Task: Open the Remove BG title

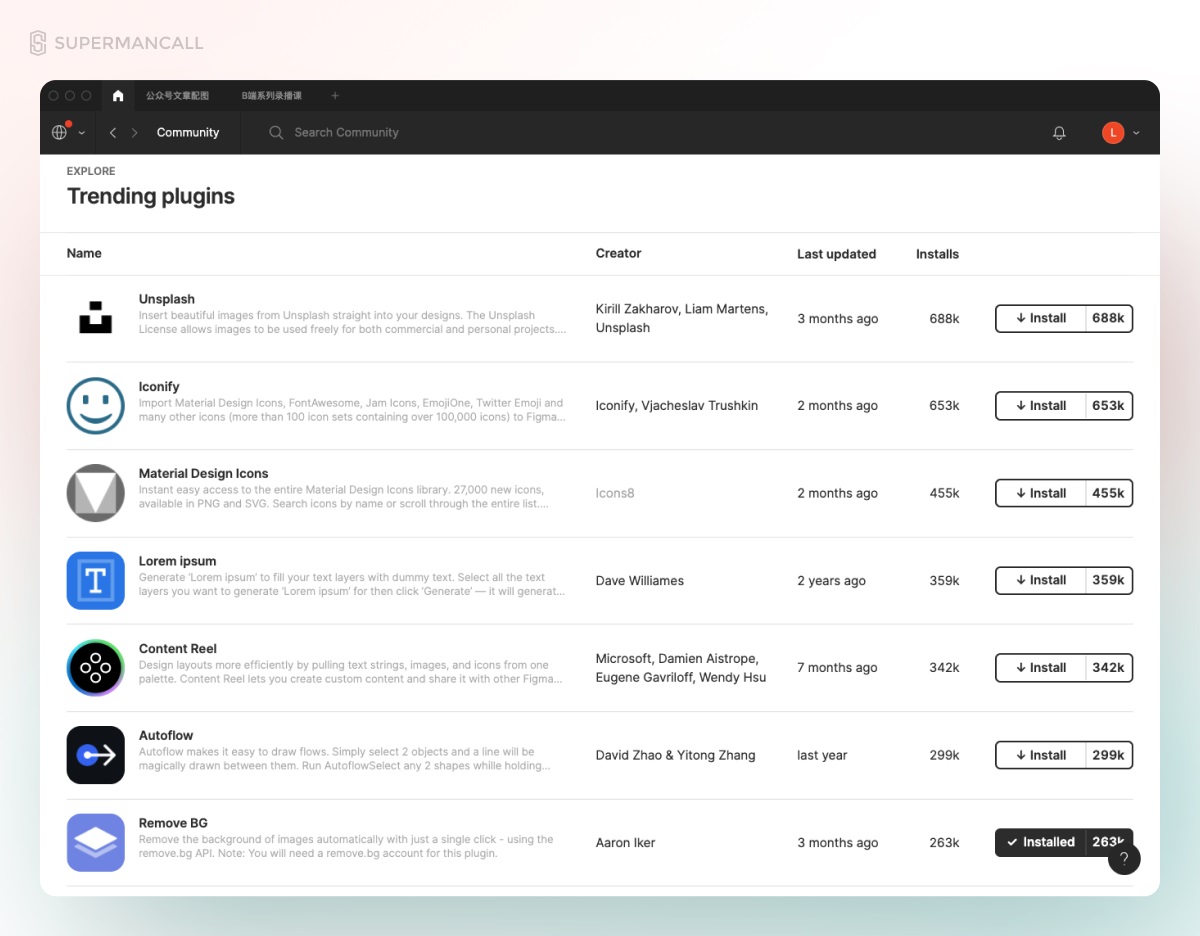Action: click(x=173, y=823)
